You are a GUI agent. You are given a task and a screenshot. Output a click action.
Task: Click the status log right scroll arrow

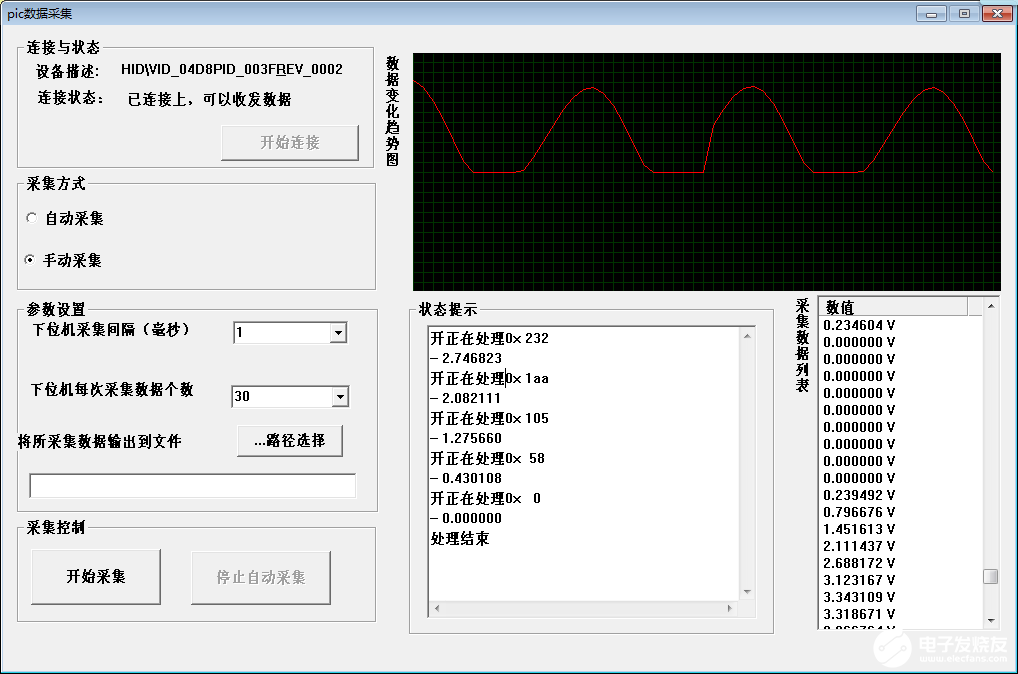[730, 608]
